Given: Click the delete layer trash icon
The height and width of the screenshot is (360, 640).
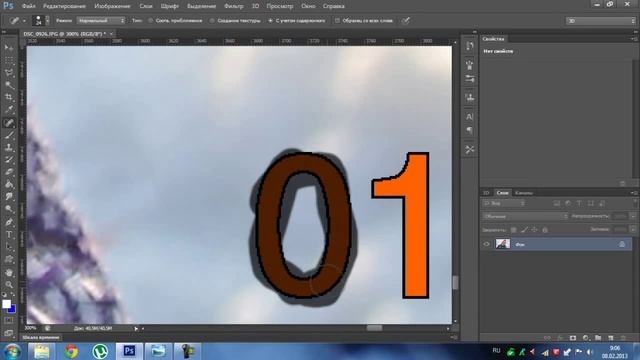Looking at the screenshot, I should [623, 338].
